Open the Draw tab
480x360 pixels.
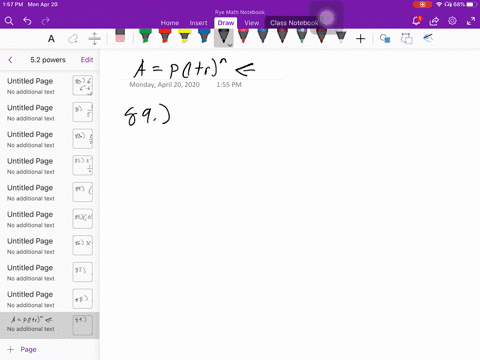[226, 23]
